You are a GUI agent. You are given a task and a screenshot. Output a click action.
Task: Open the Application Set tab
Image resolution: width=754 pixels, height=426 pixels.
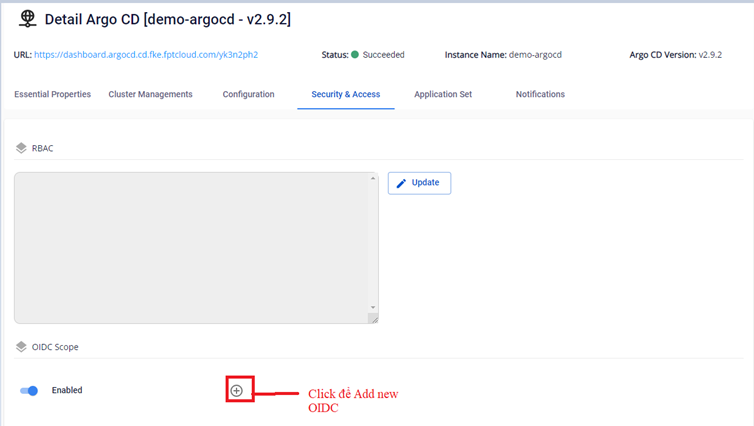coord(443,94)
